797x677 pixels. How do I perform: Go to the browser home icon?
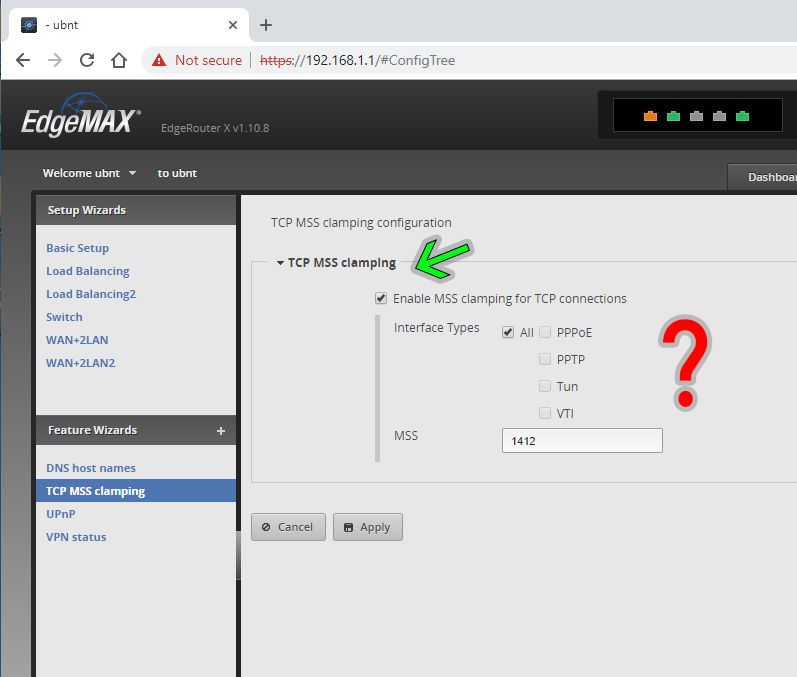(x=119, y=60)
